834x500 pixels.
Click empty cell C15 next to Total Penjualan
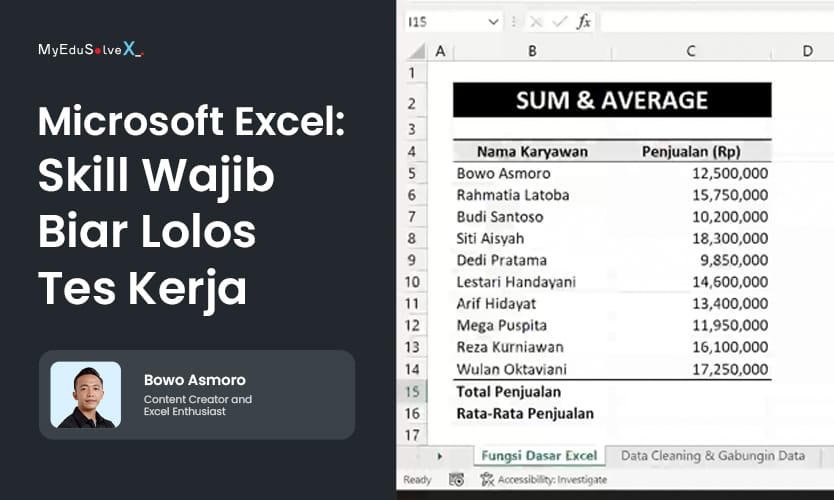(691, 391)
